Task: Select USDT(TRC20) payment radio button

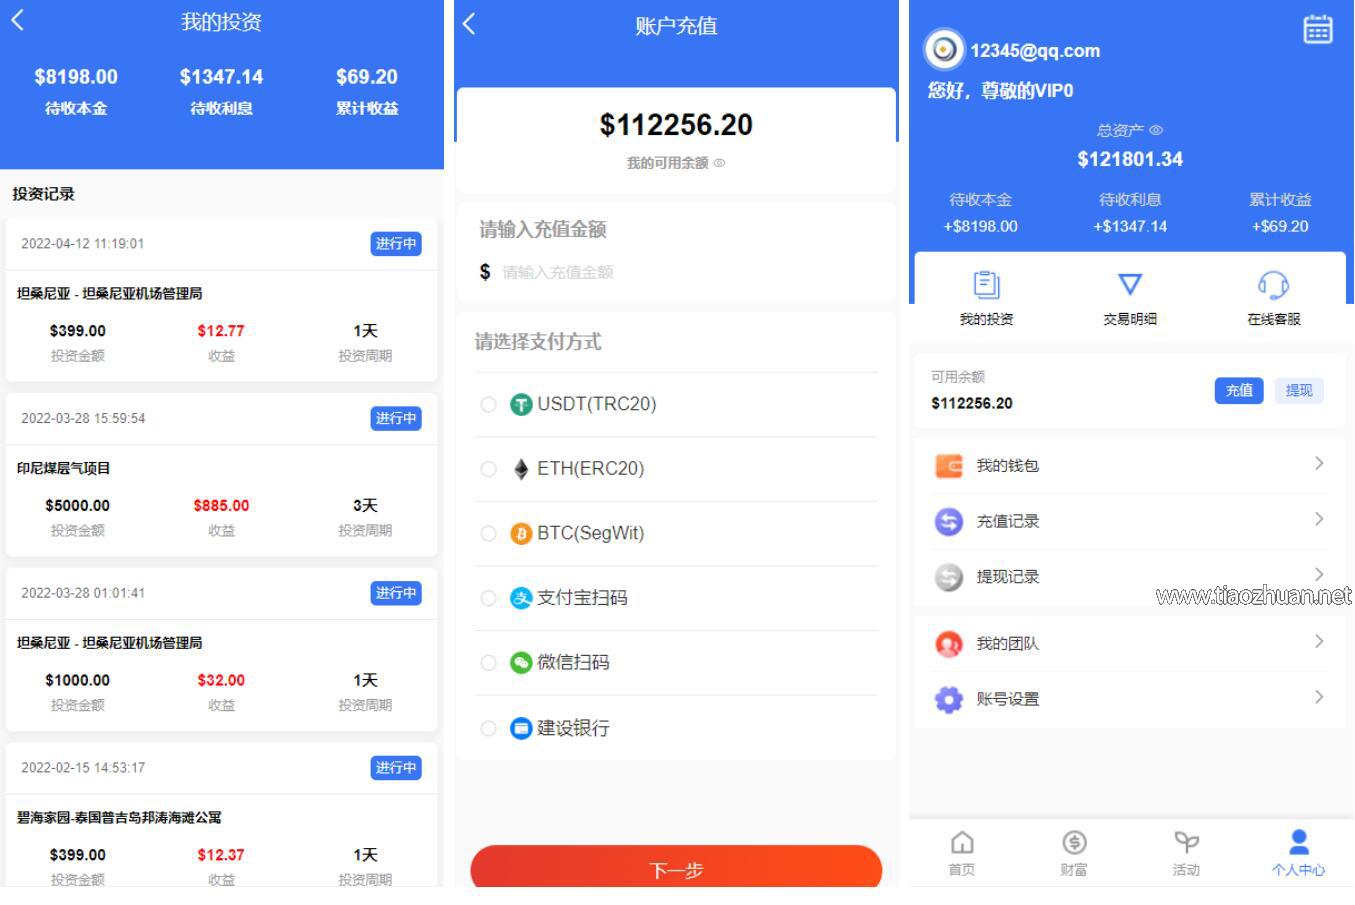Action: pyautogui.click(x=488, y=405)
